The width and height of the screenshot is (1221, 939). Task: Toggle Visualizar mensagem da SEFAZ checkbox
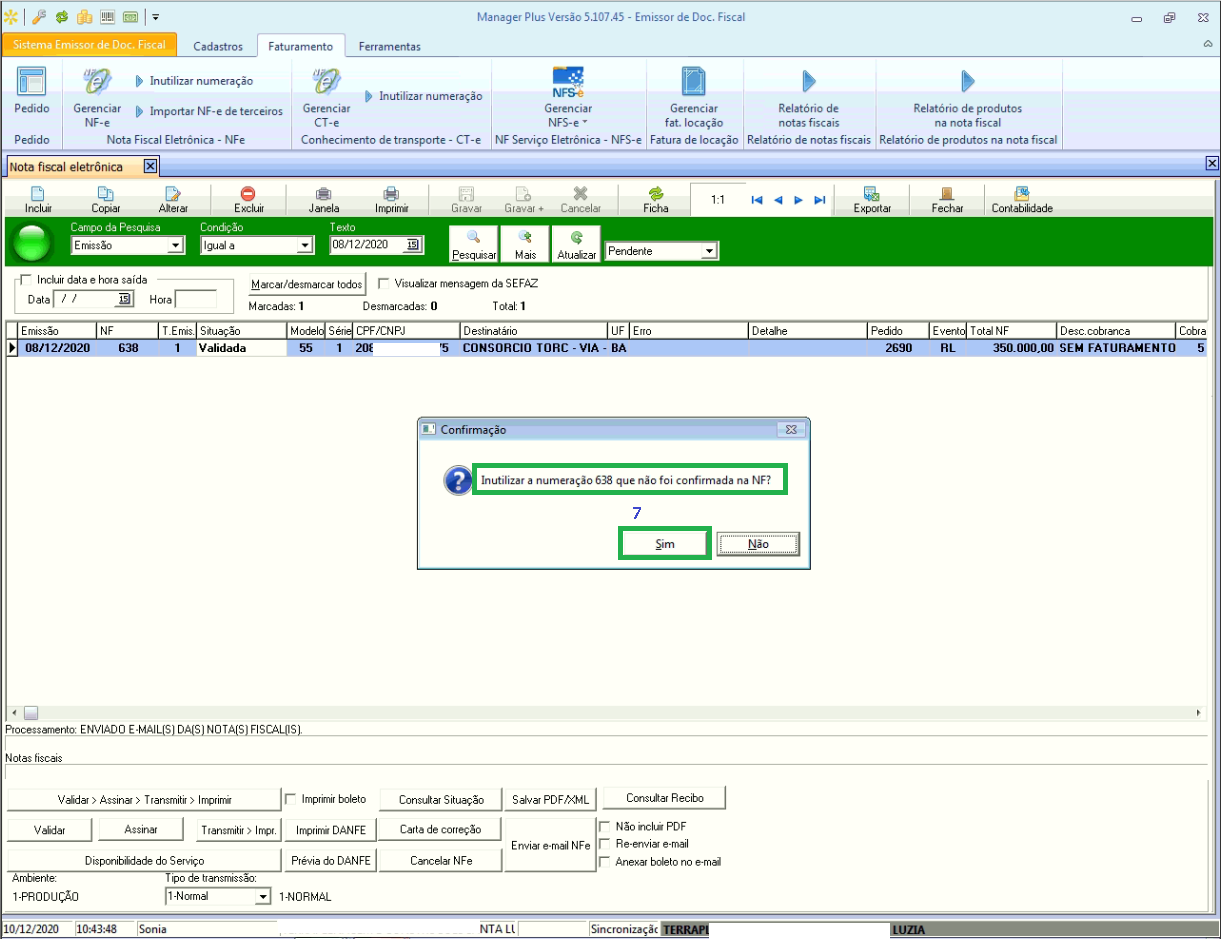pos(384,284)
